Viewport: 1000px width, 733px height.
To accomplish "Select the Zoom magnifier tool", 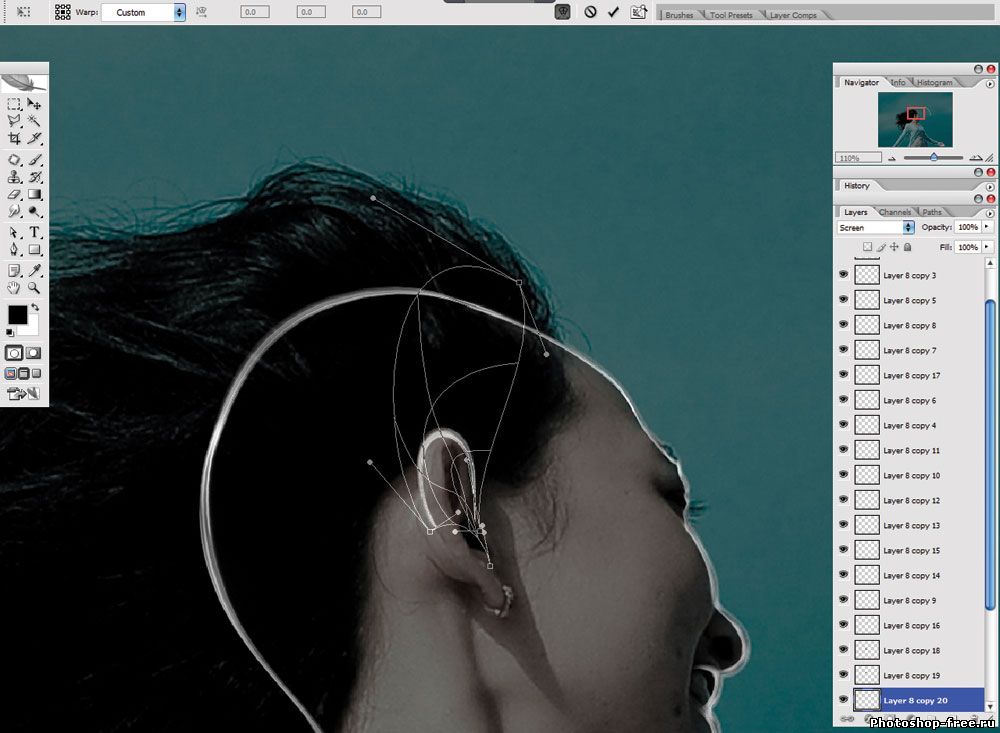I will point(34,287).
